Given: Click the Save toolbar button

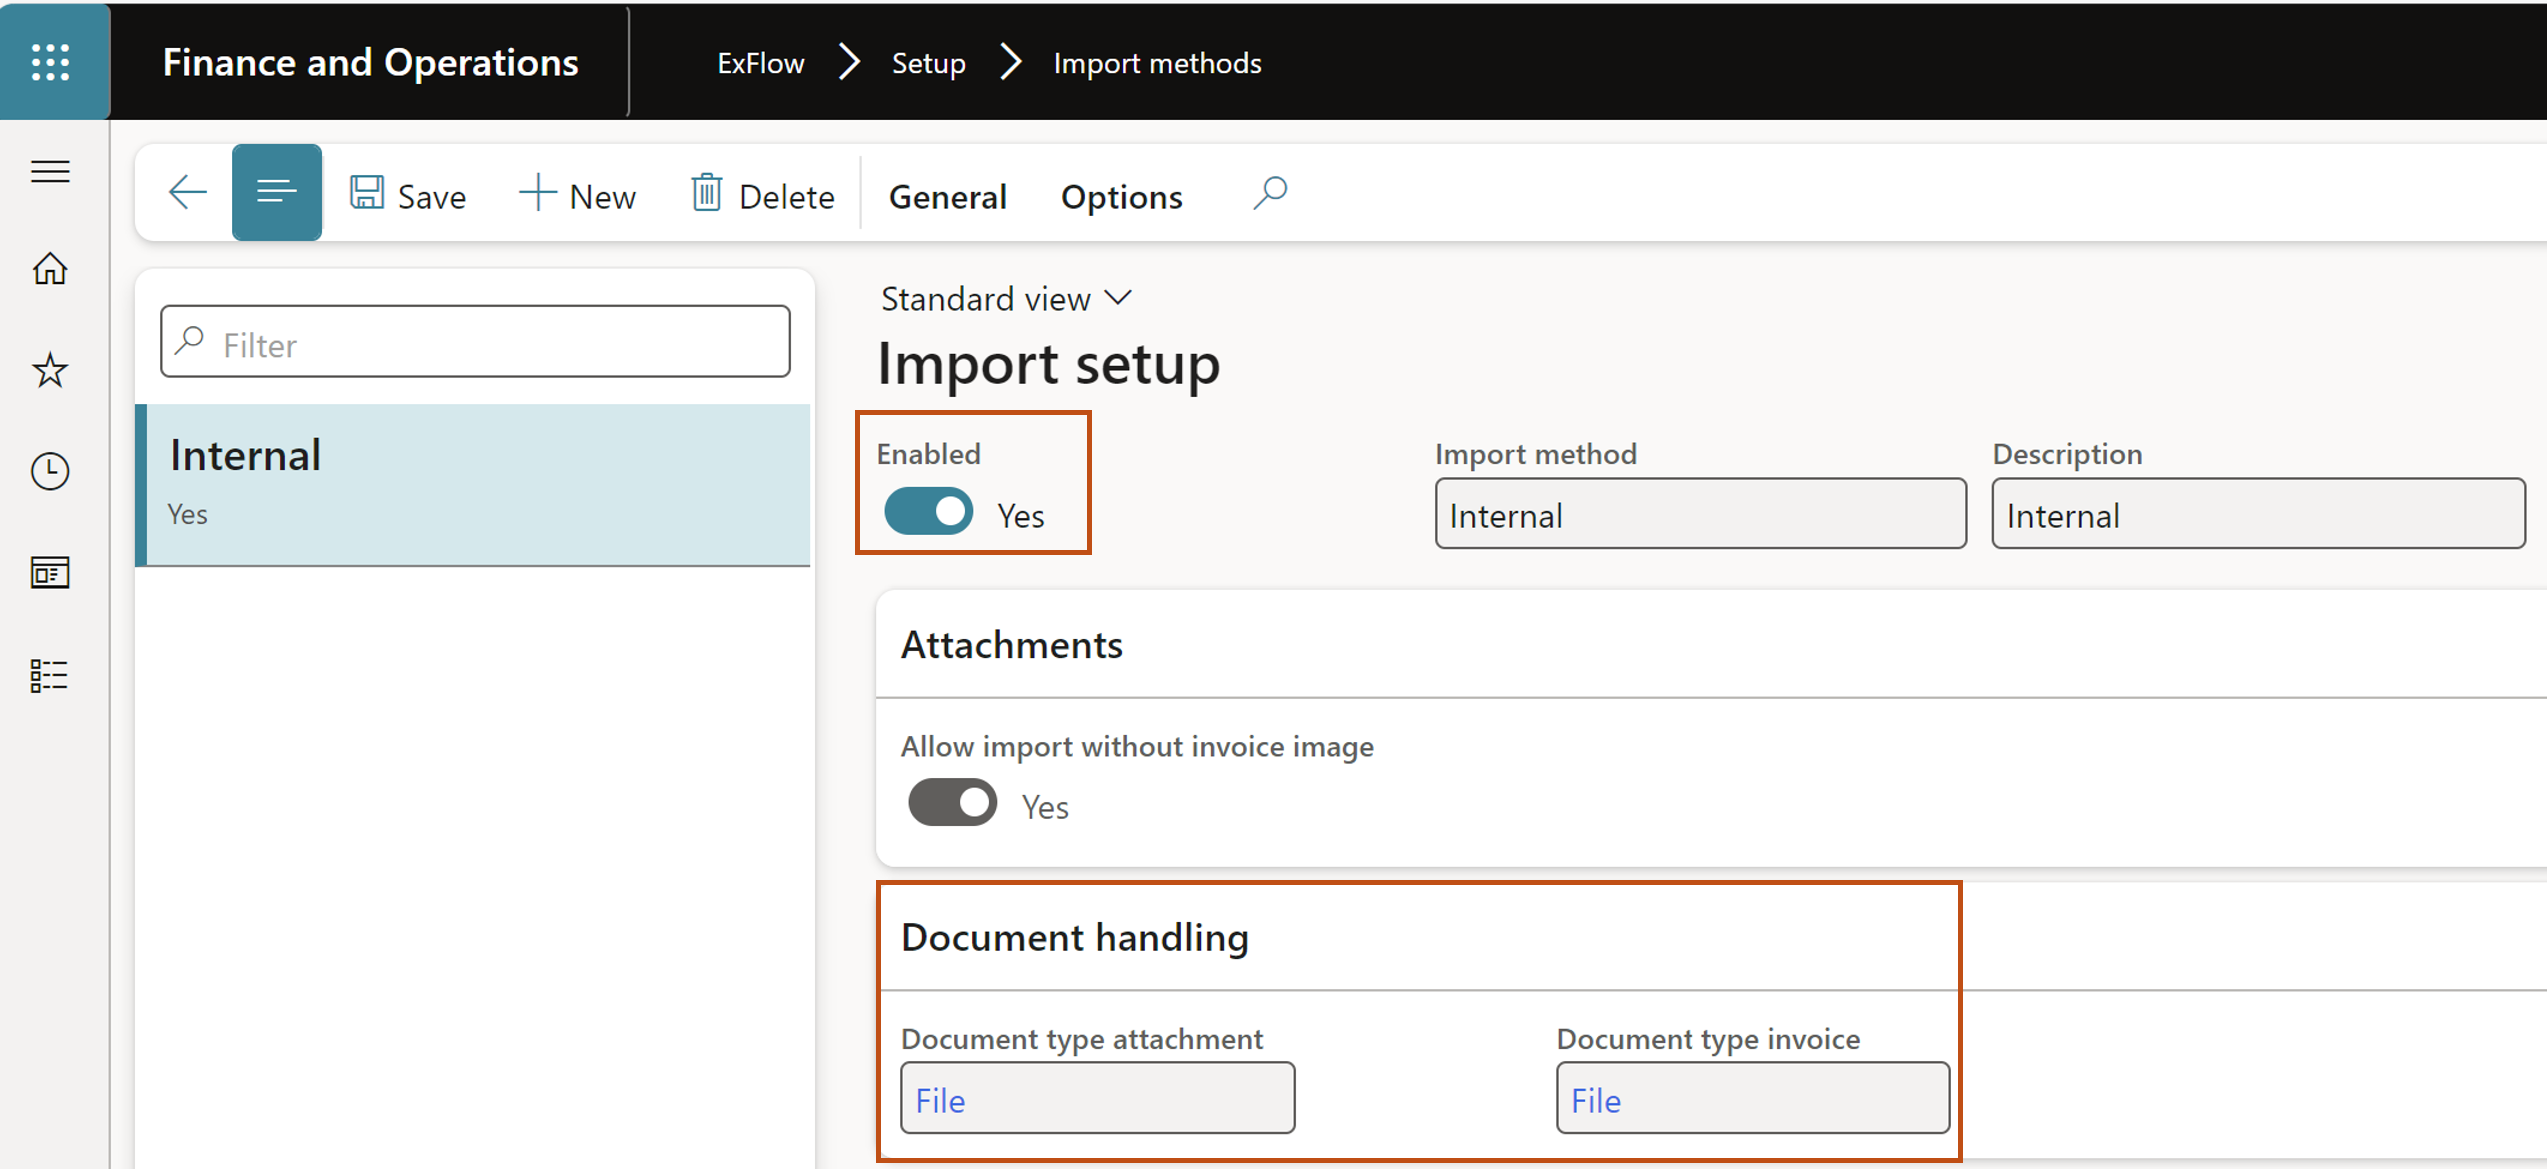Looking at the screenshot, I should pos(408,195).
